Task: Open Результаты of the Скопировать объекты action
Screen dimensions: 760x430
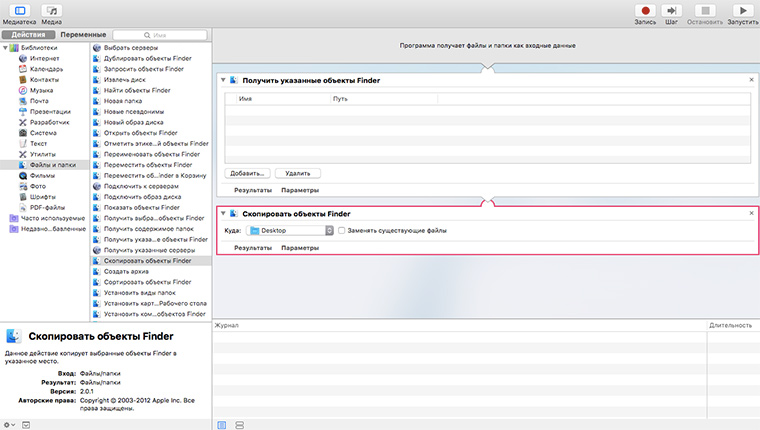Action: pos(253,248)
